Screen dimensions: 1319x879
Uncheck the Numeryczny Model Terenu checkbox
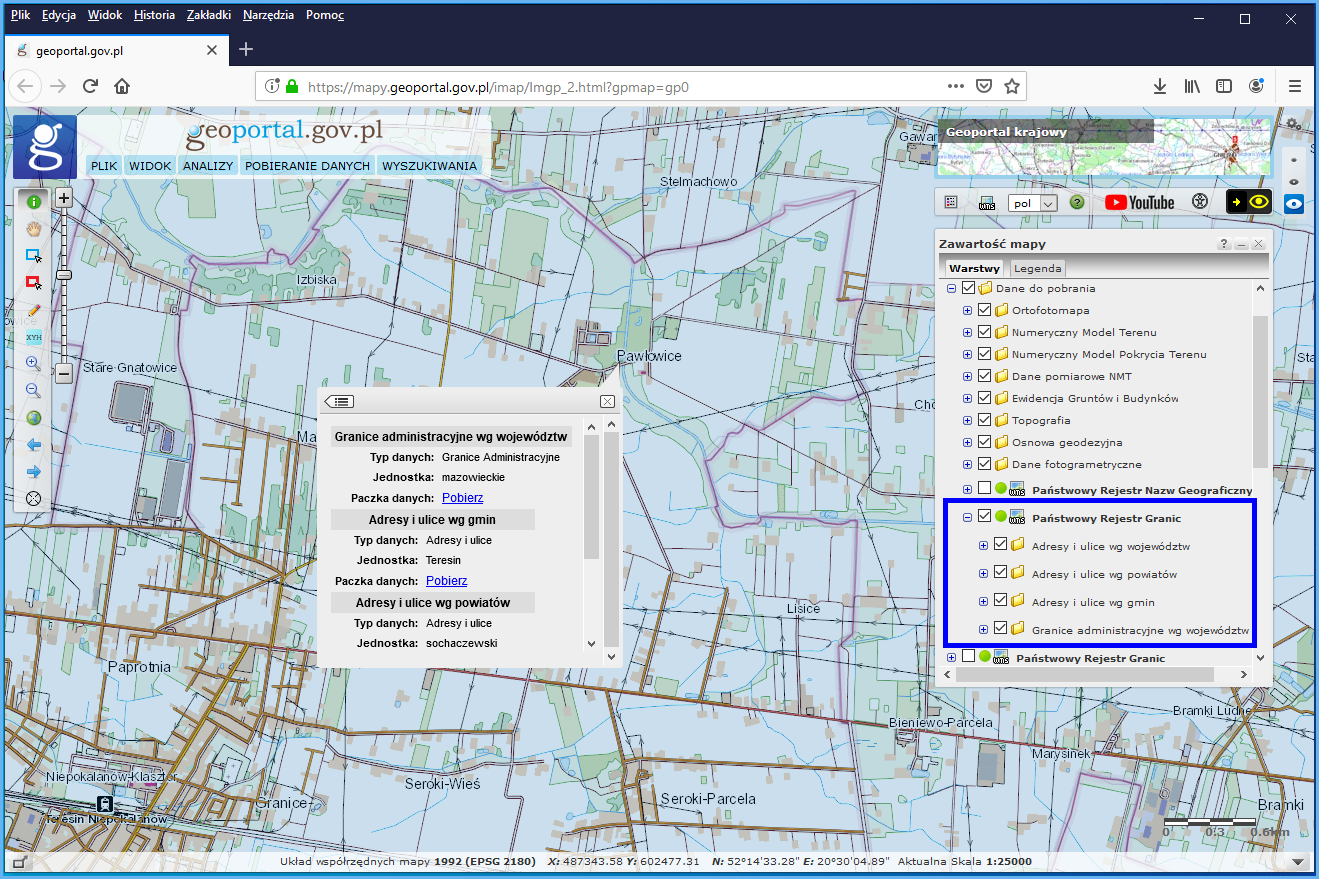984,332
